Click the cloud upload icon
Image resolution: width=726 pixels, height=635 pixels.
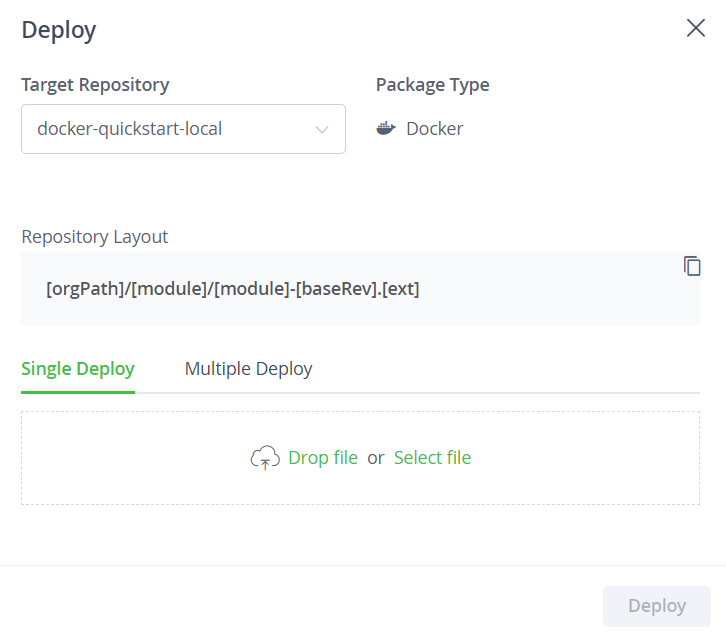click(265, 458)
